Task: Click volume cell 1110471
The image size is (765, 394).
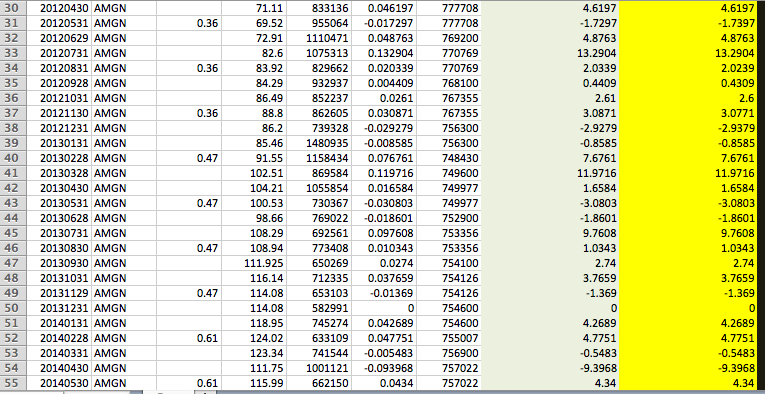Action: coord(319,38)
